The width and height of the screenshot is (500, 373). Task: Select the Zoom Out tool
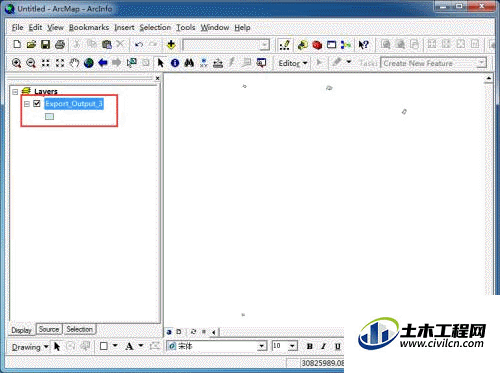click(x=31, y=63)
